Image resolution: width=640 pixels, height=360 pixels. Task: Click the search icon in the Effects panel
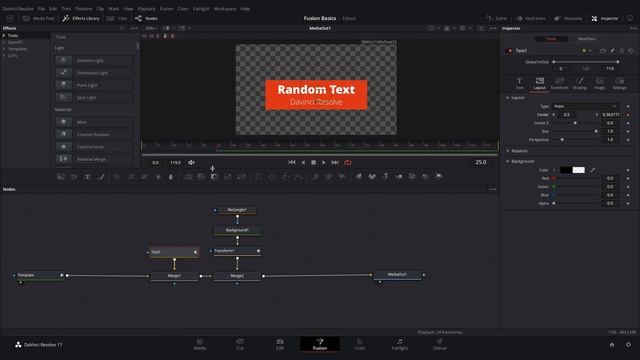coord(122,28)
